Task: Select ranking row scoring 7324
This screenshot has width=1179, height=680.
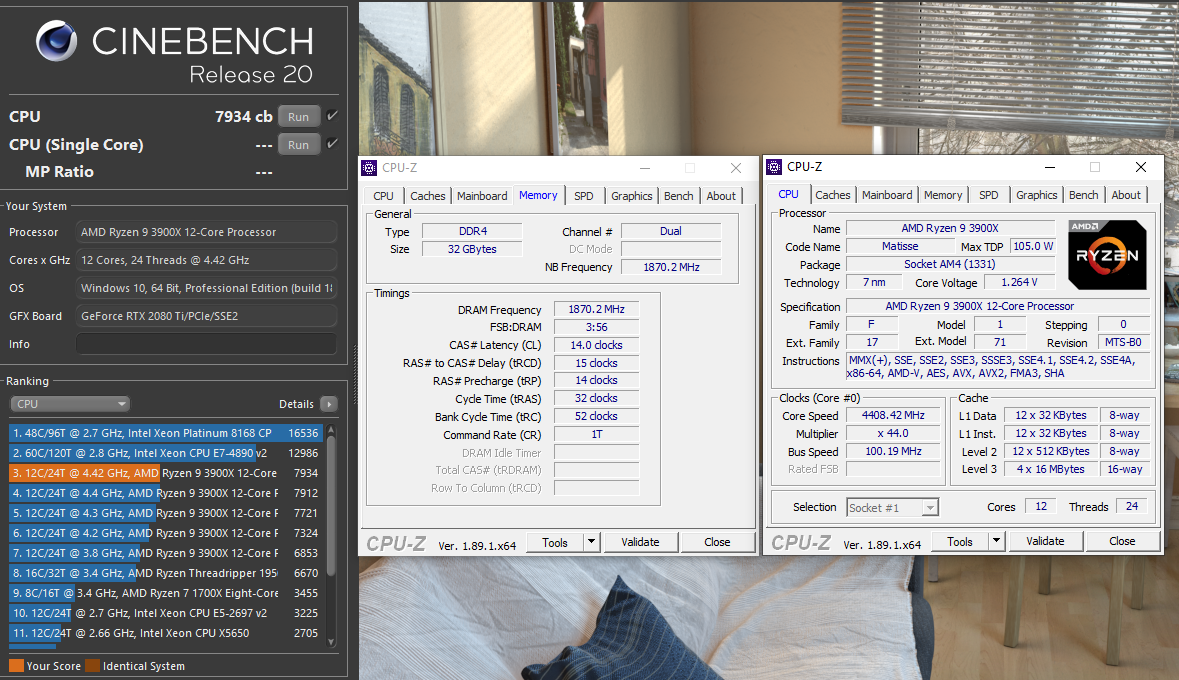Action: tap(166, 533)
